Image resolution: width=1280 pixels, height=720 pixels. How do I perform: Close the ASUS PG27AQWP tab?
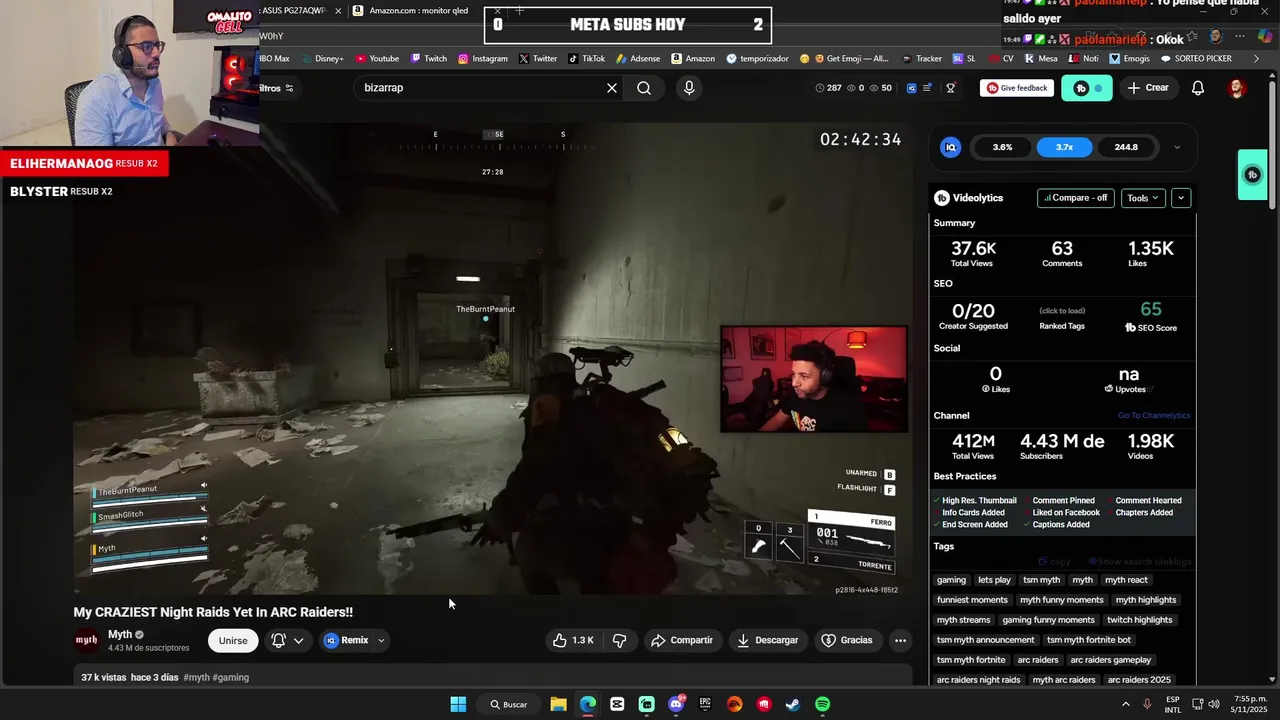338,11
